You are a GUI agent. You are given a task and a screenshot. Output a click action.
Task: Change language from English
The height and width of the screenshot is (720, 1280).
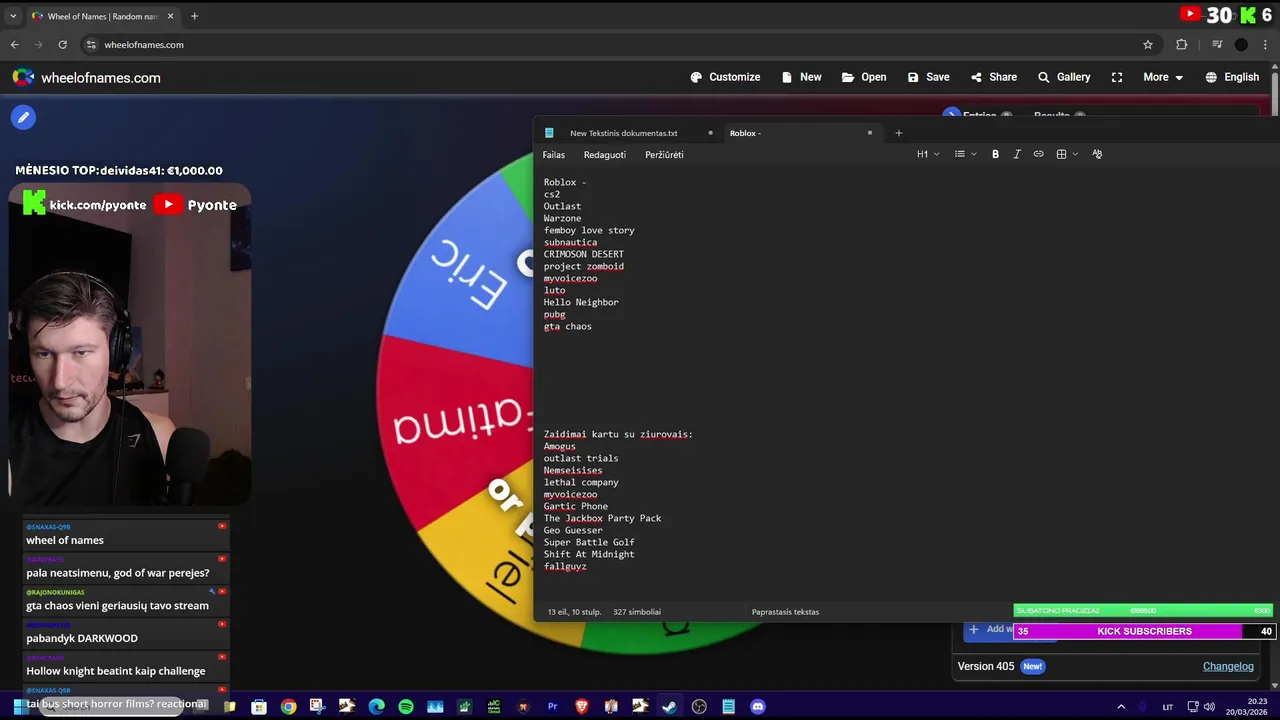coord(1232,77)
